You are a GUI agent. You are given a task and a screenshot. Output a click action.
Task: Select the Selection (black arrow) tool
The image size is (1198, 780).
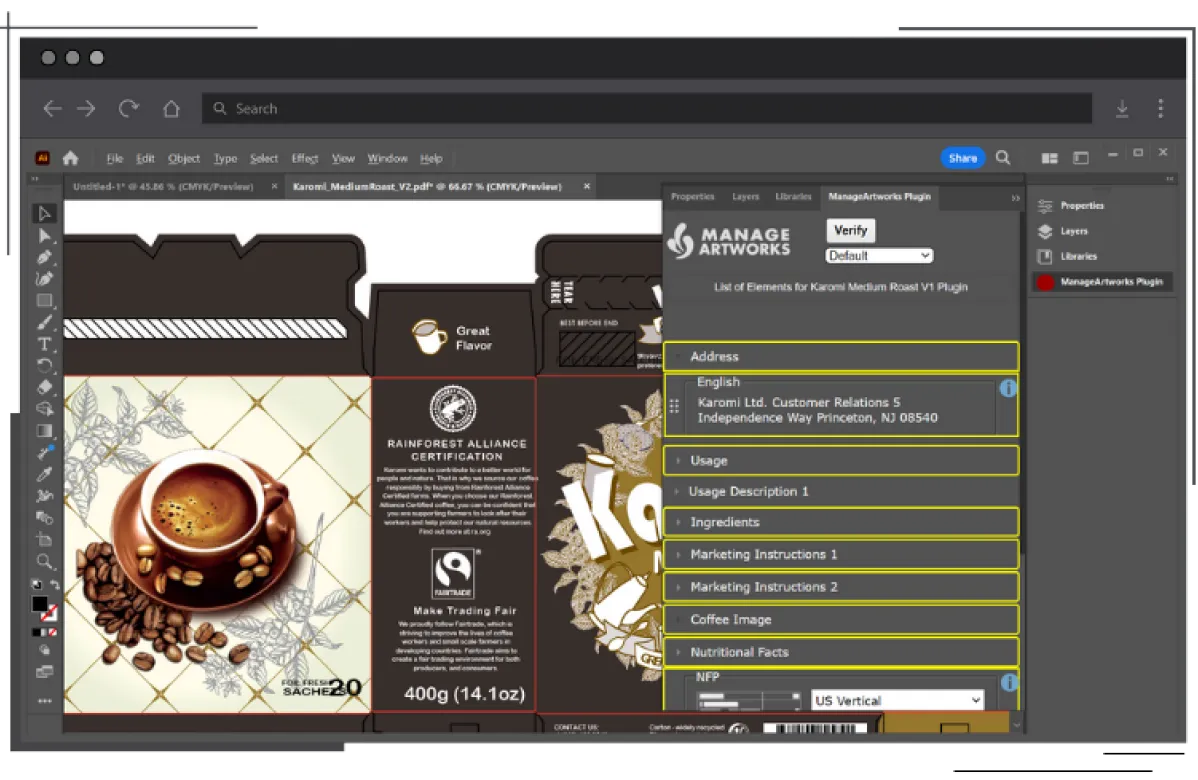coord(44,213)
